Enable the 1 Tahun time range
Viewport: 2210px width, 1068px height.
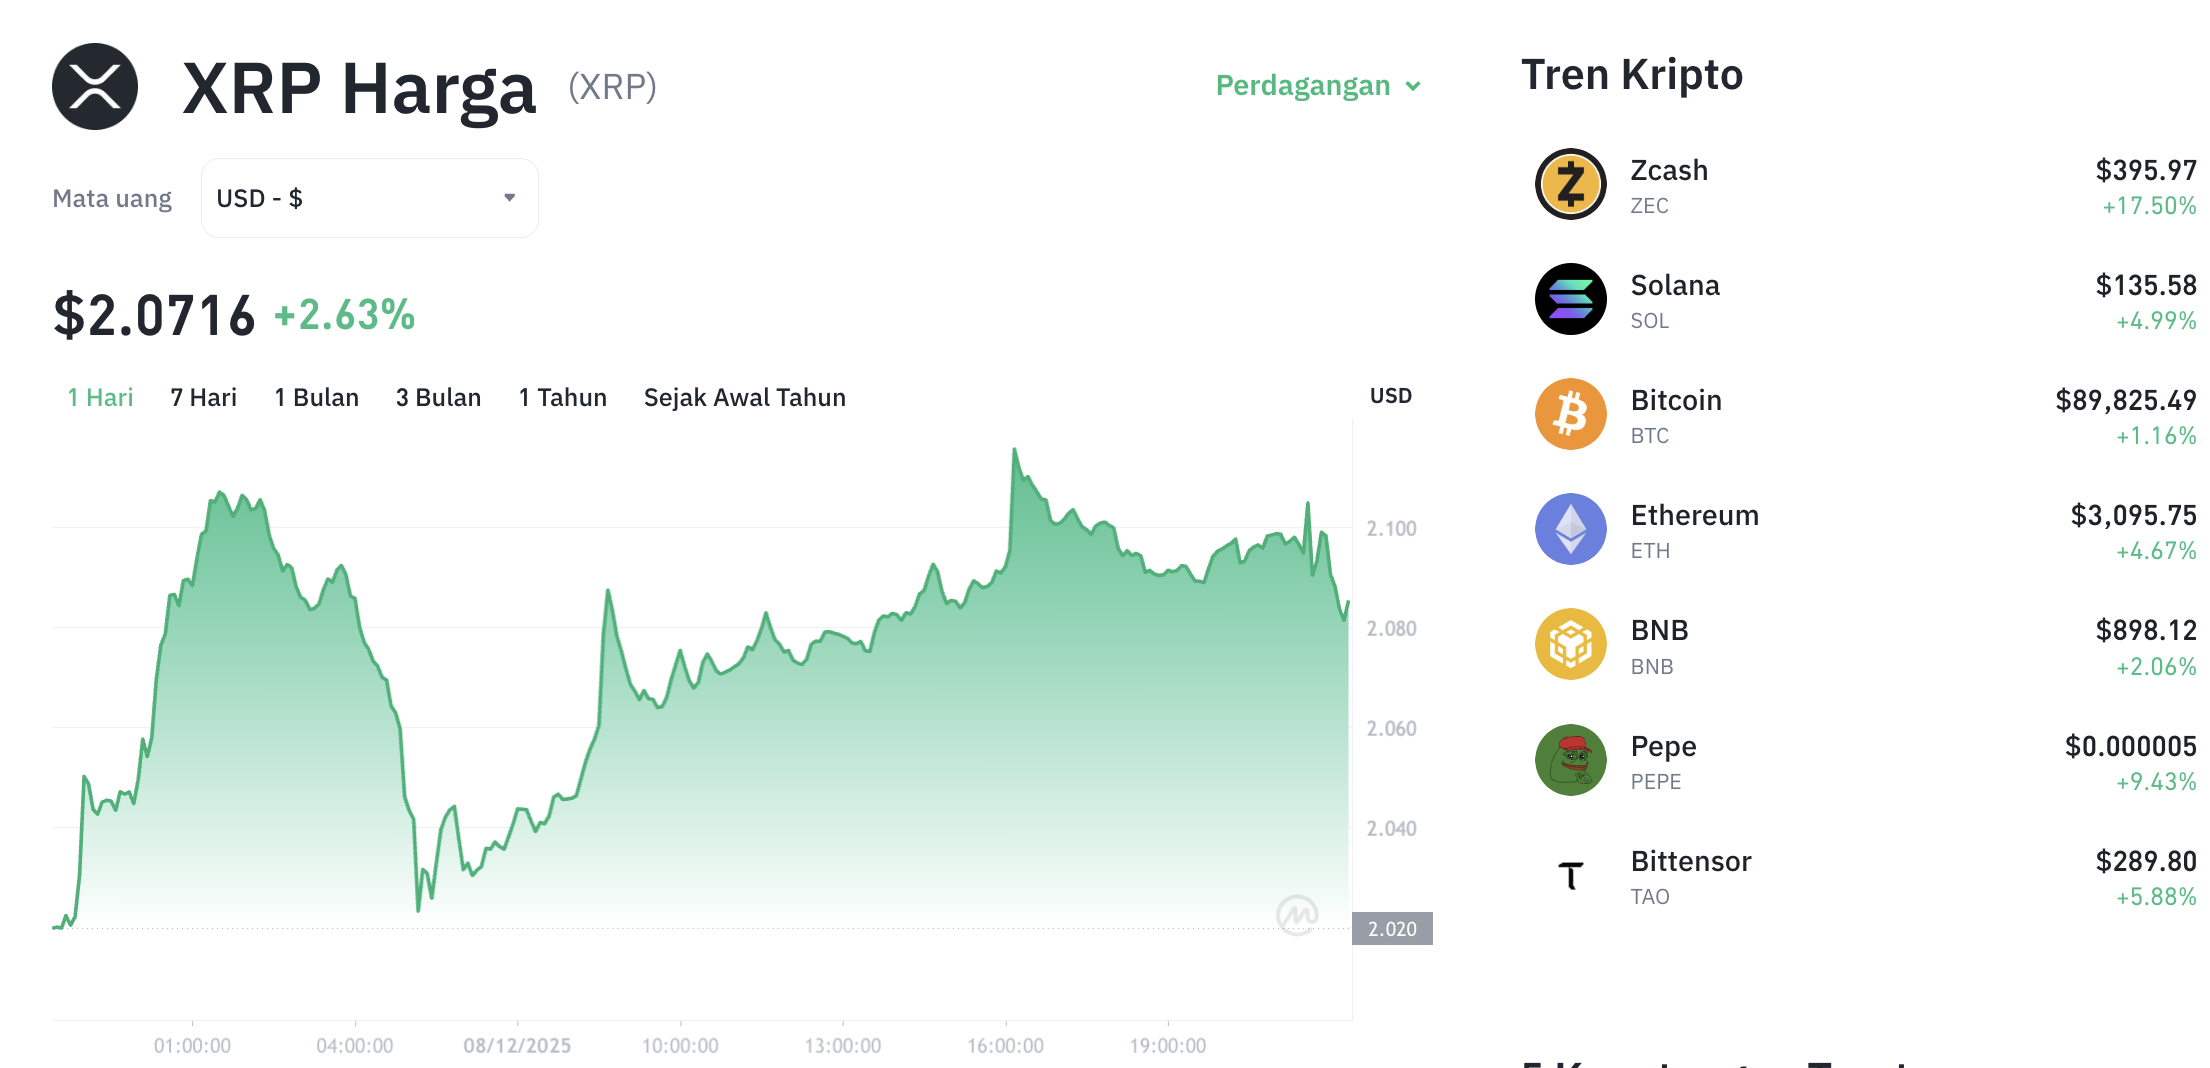click(562, 397)
